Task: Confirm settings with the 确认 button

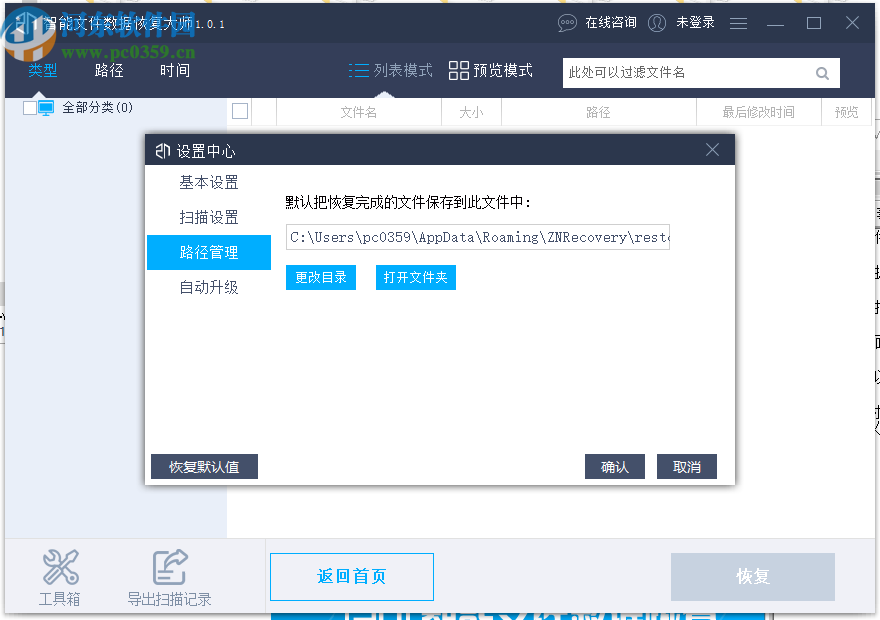Action: (614, 466)
